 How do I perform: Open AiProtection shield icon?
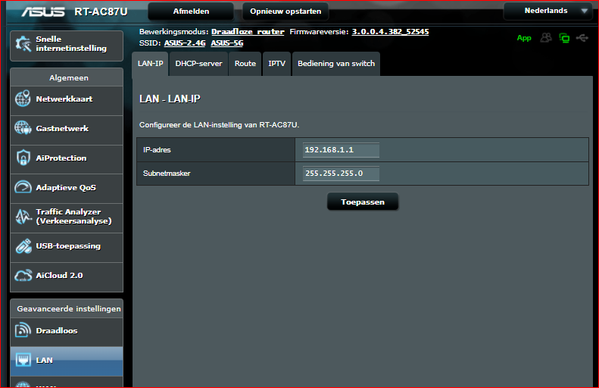(23, 157)
